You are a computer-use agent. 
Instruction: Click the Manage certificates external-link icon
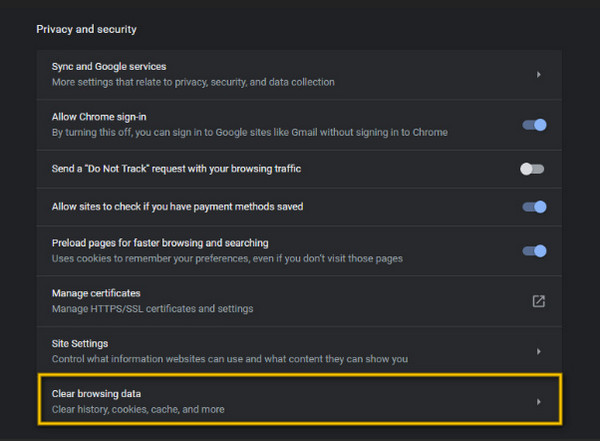coord(538,301)
